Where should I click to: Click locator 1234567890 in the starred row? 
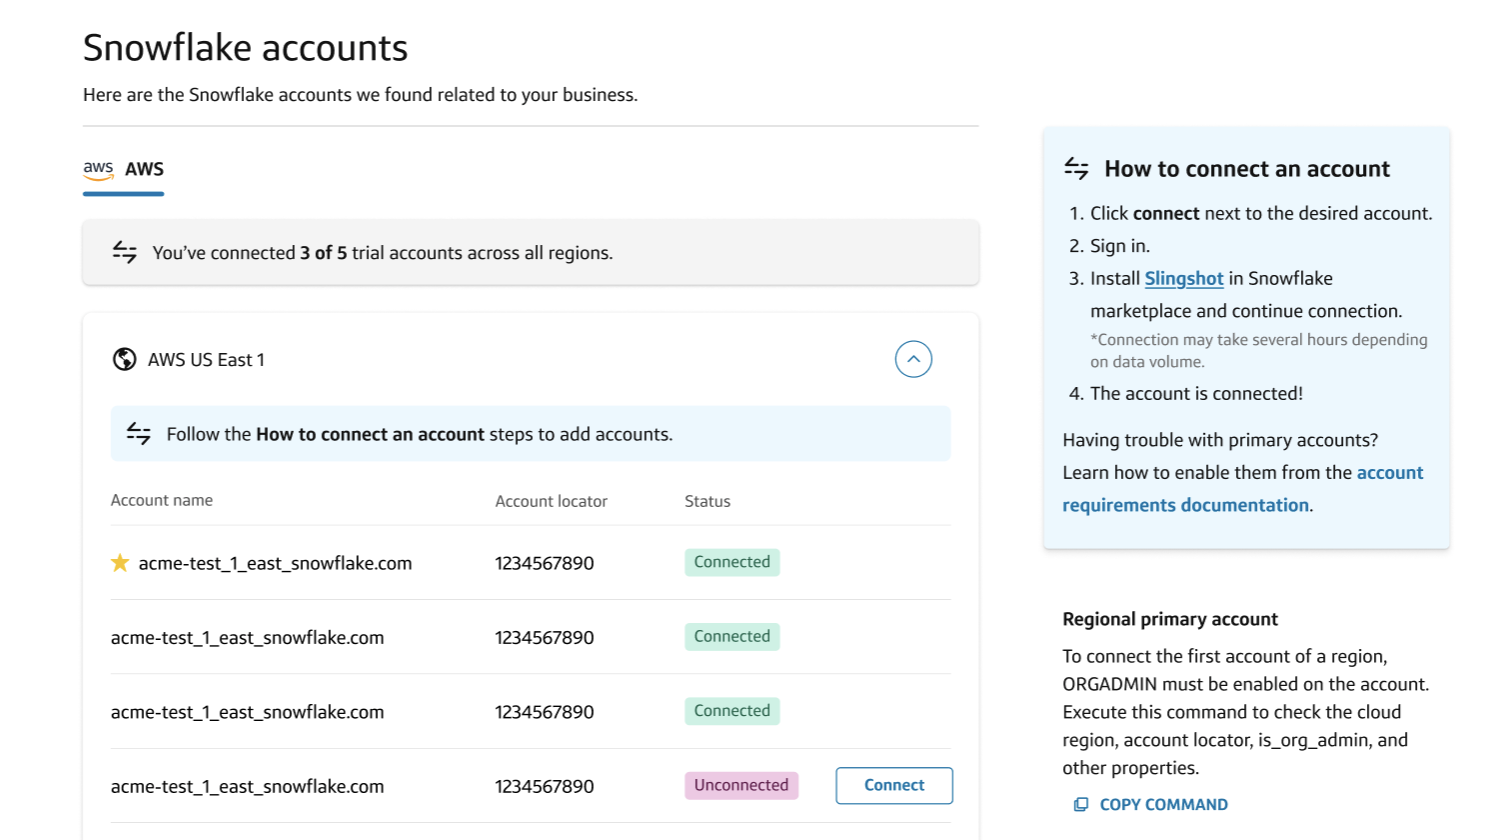(x=544, y=563)
